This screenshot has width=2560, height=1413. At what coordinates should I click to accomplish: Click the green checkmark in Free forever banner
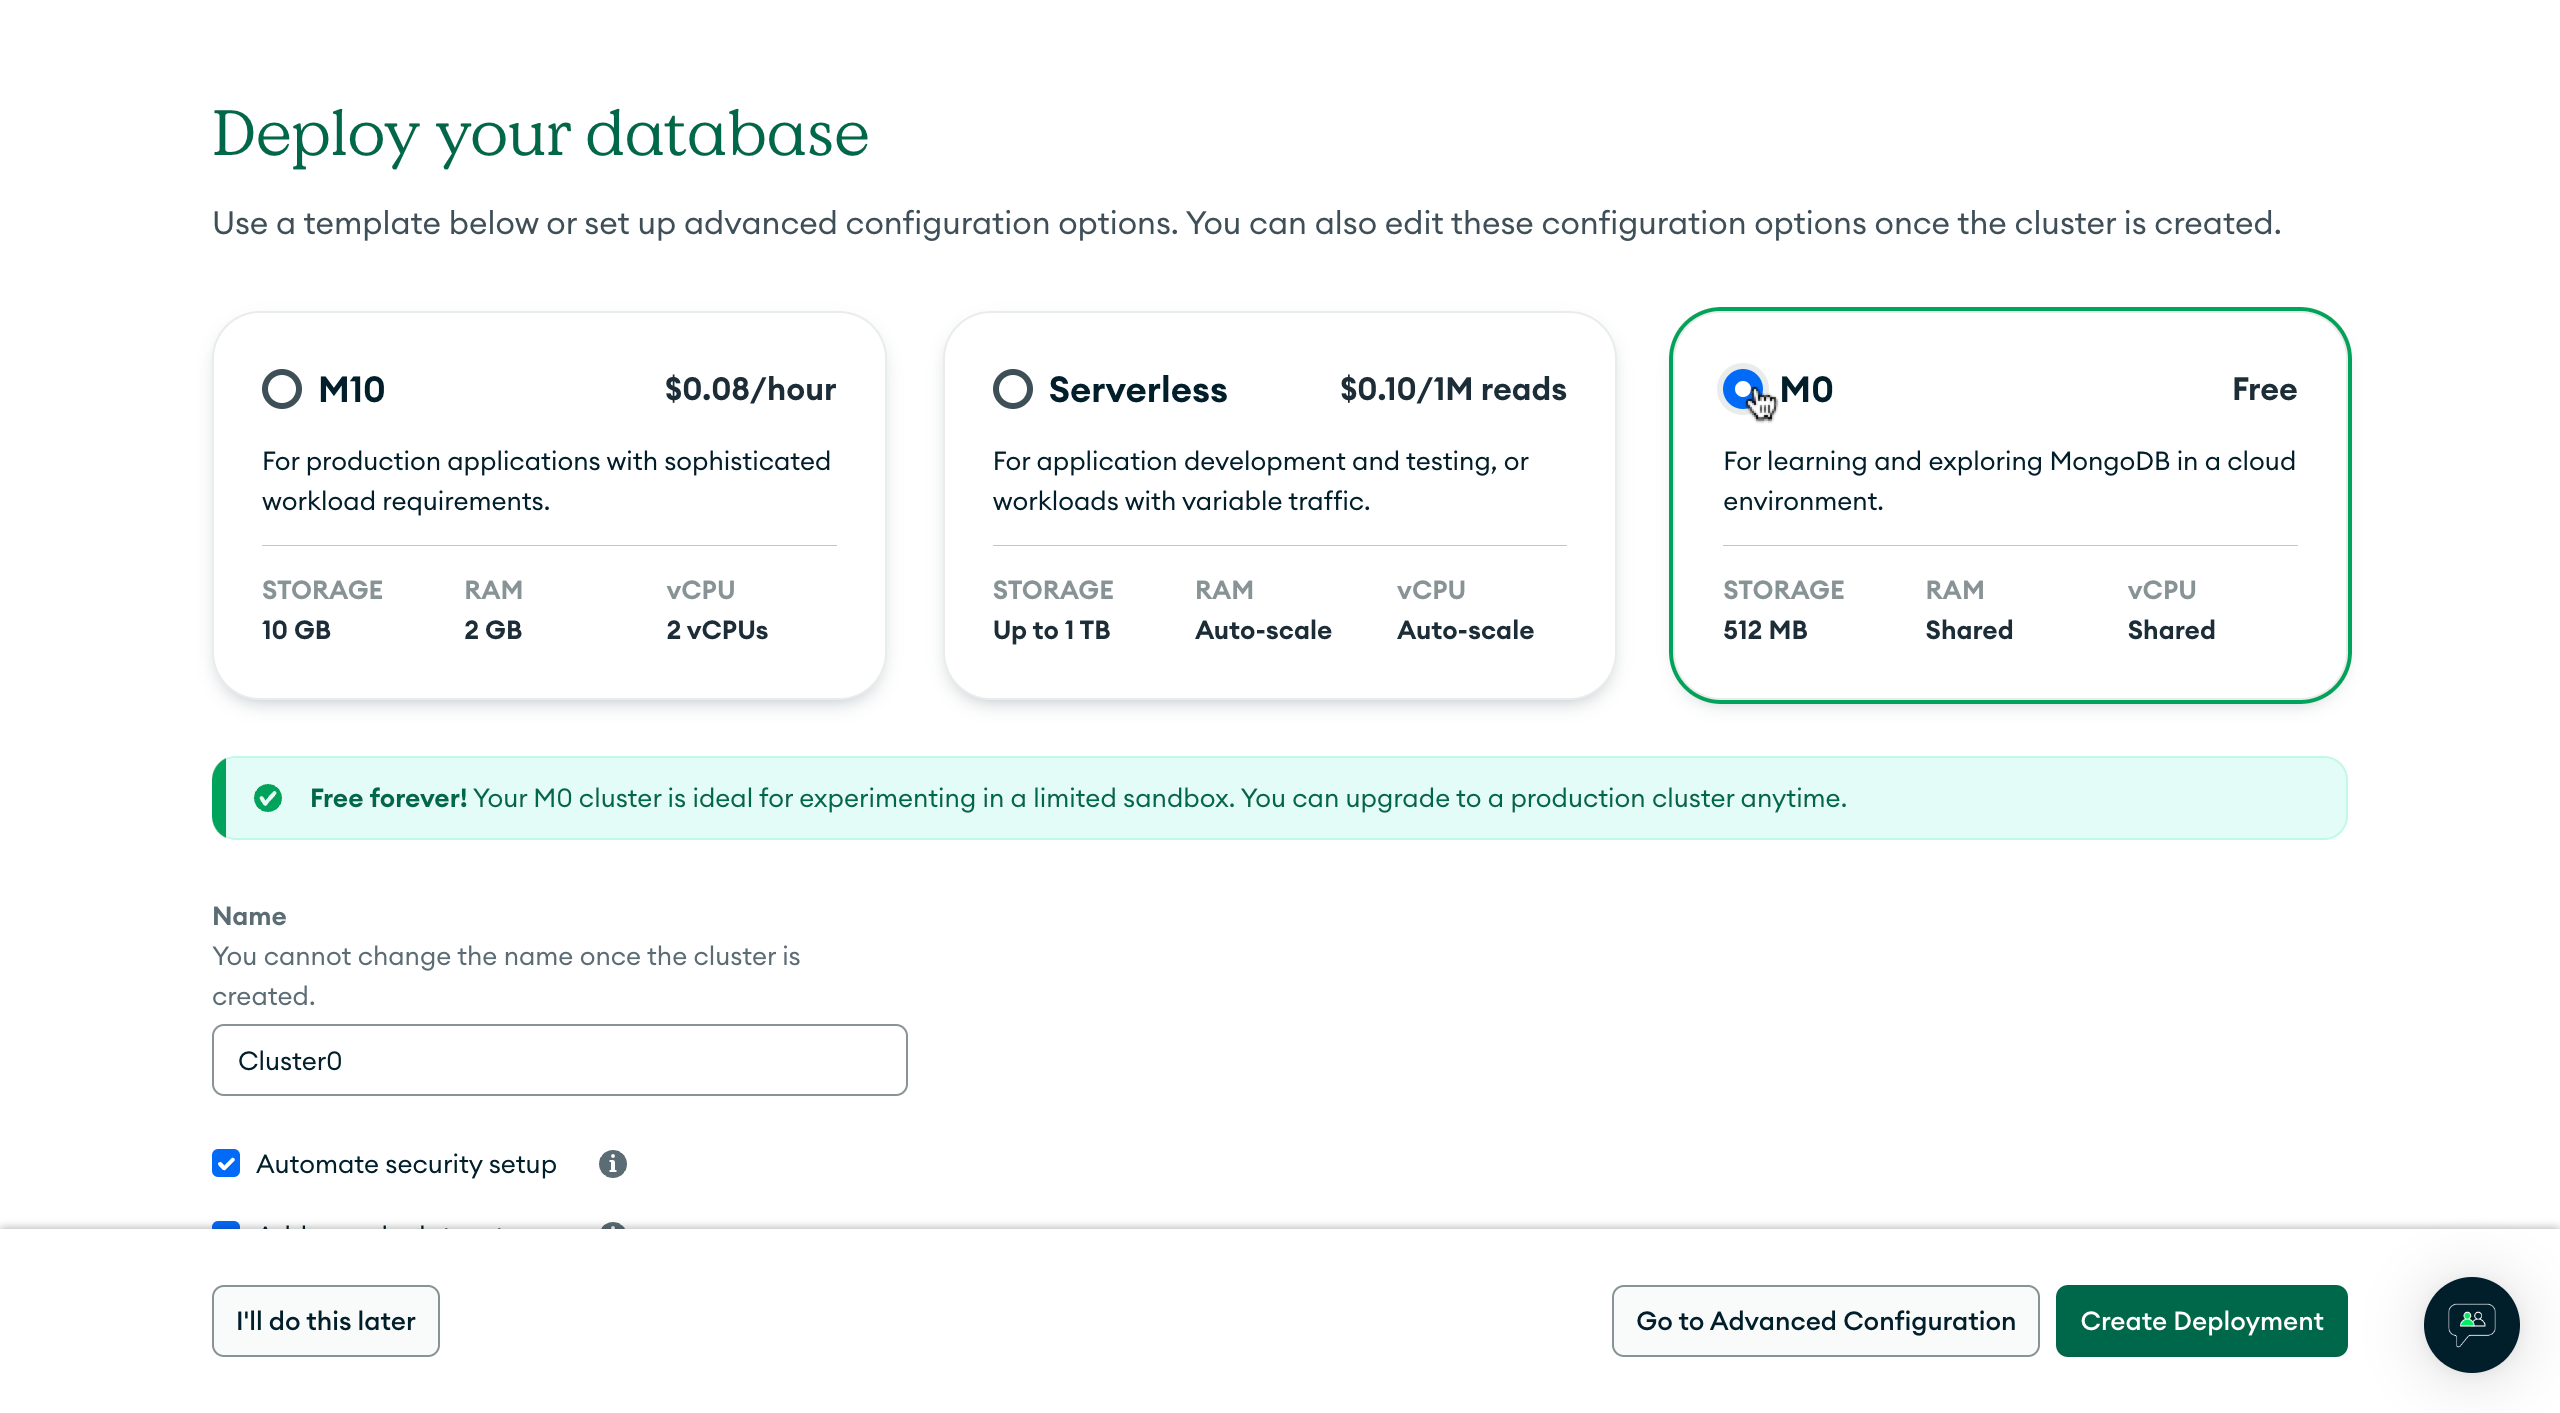click(x=268, y=798)
